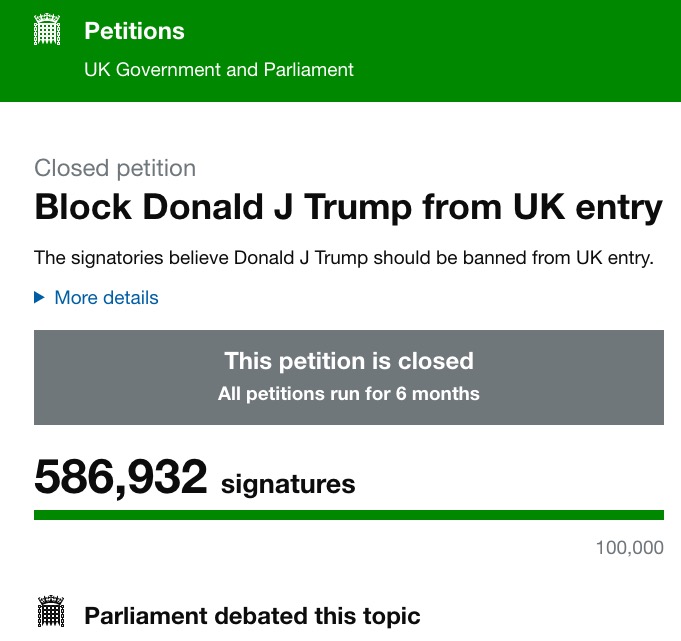Click the green signature progress bar

[x=349, y=515]
